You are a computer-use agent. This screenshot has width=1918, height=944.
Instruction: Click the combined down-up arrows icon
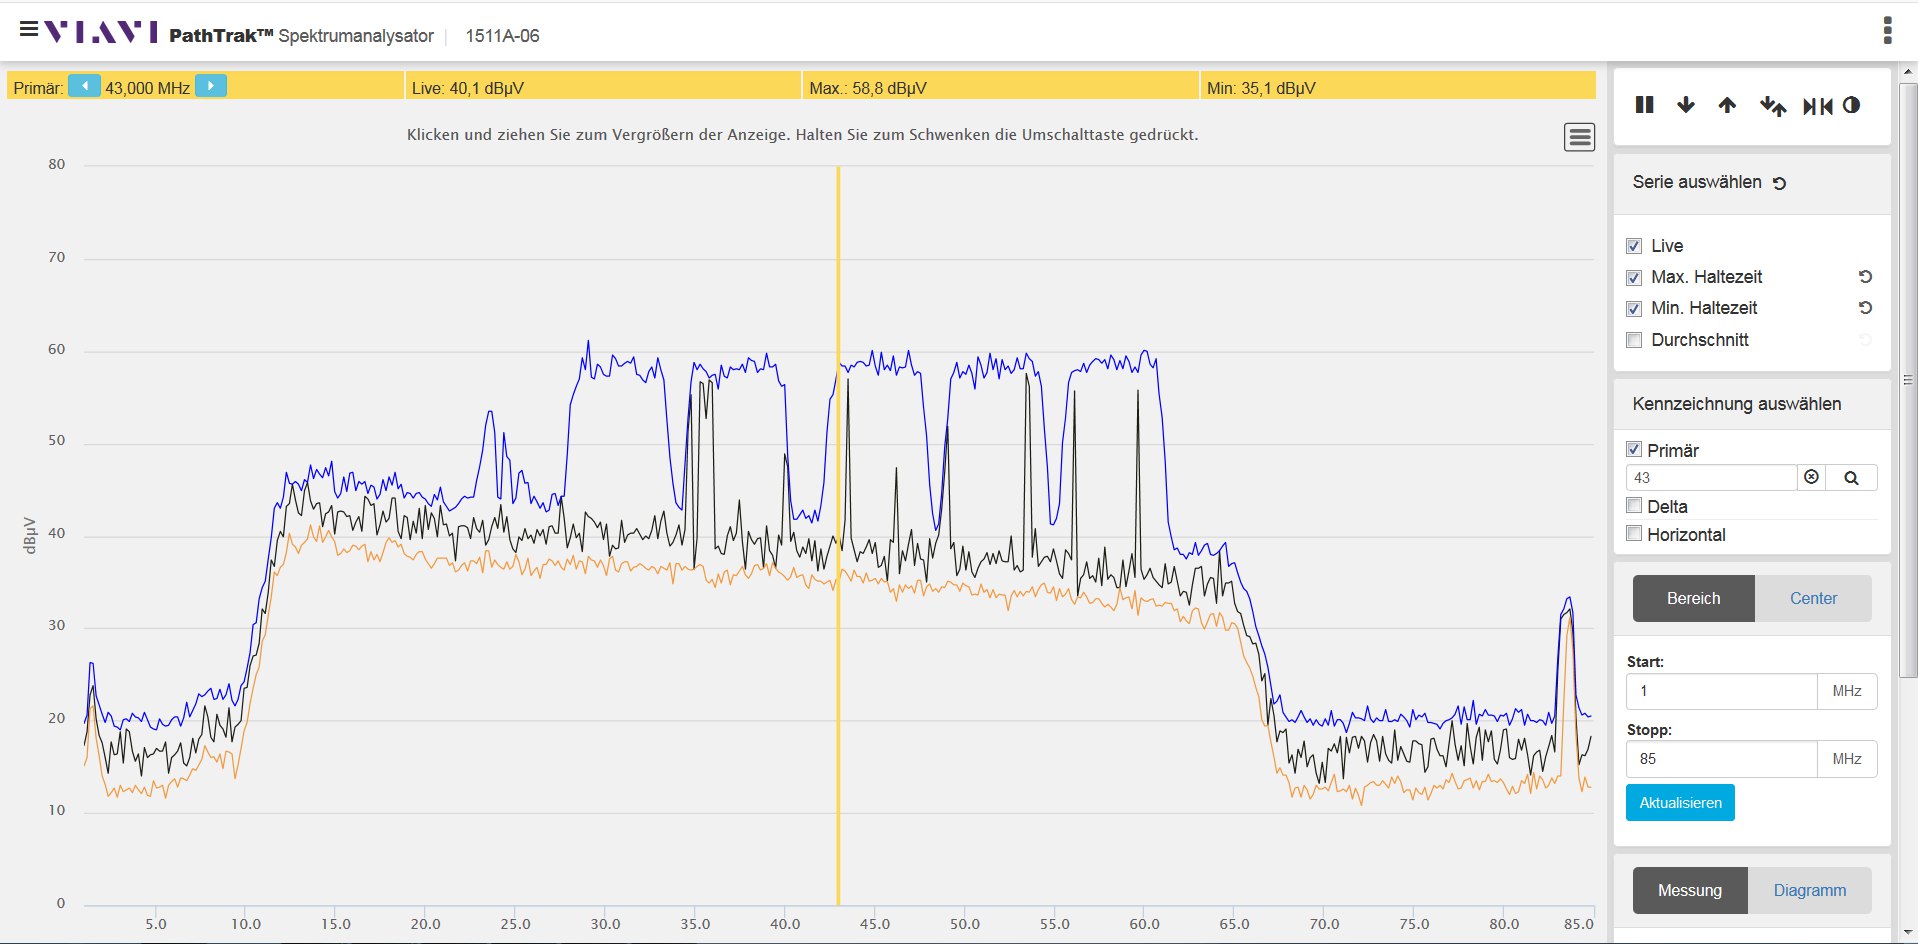[x=1772, y=105]
